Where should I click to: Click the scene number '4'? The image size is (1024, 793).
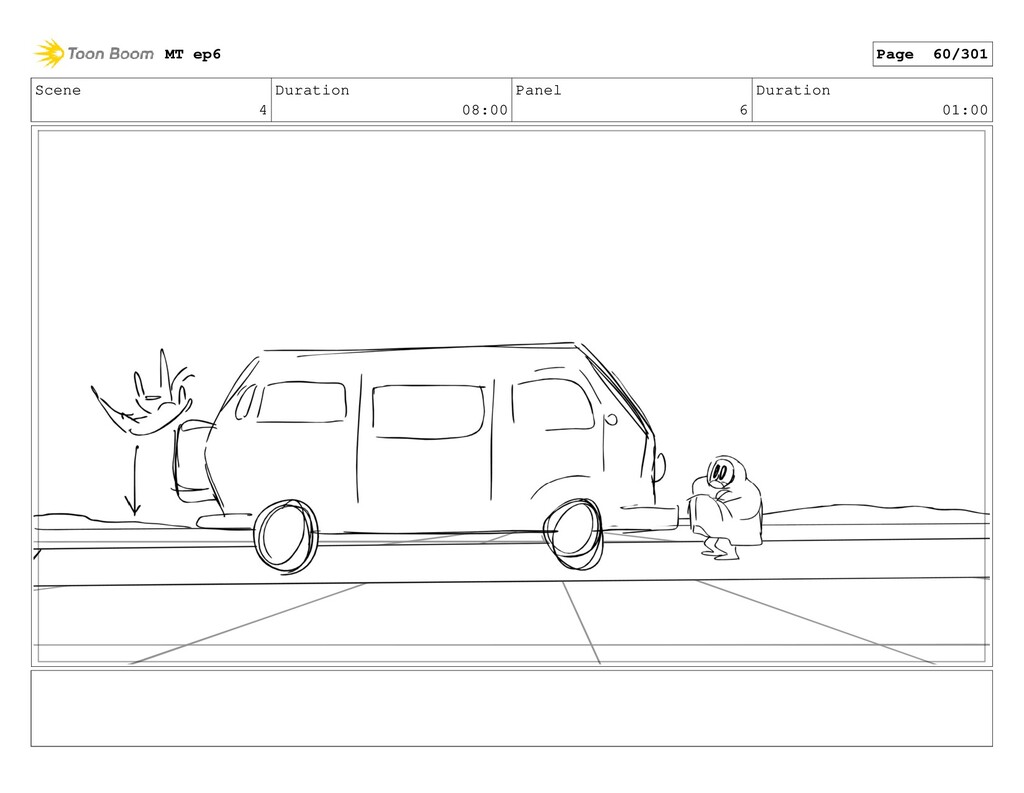[263, 110]
